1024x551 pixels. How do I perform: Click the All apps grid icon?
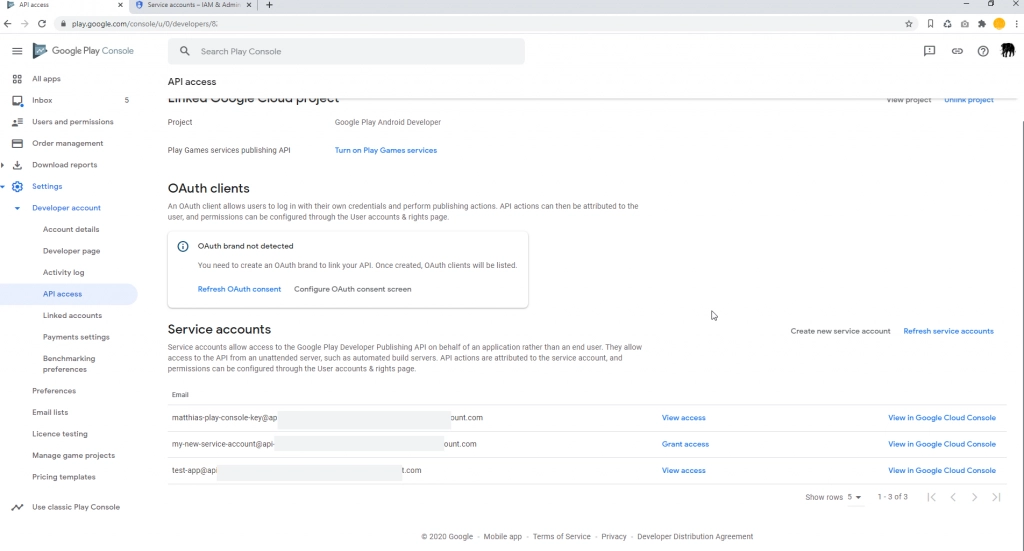[17, 79]
